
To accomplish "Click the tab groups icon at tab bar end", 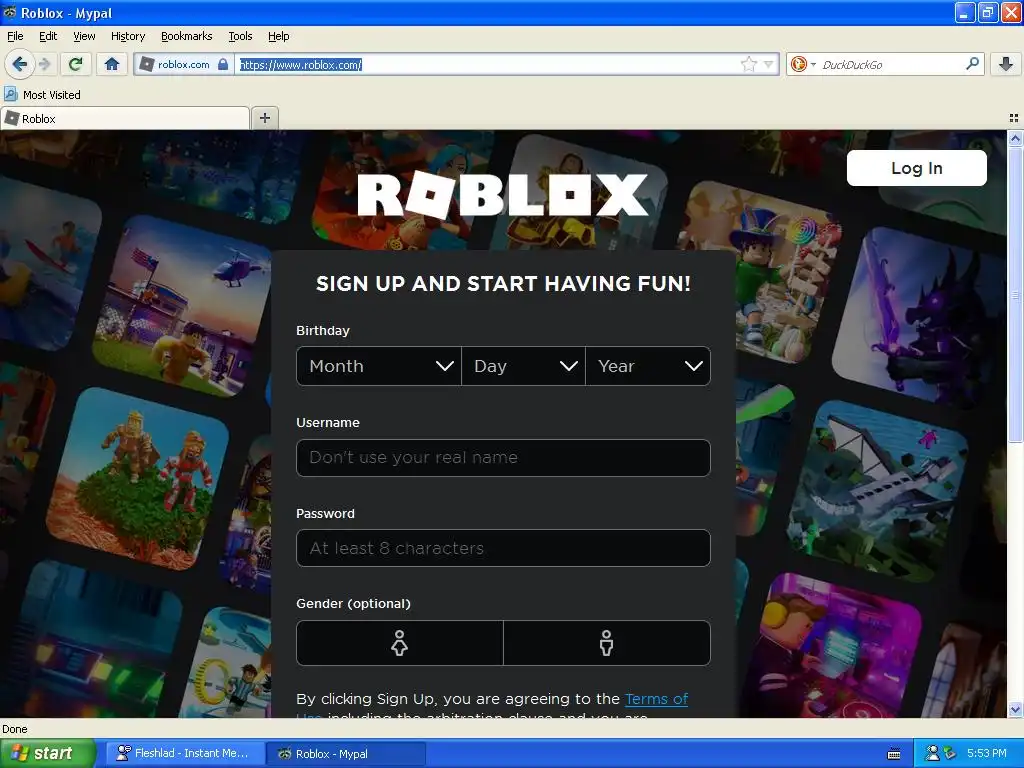I will (x=1014, y=118).
